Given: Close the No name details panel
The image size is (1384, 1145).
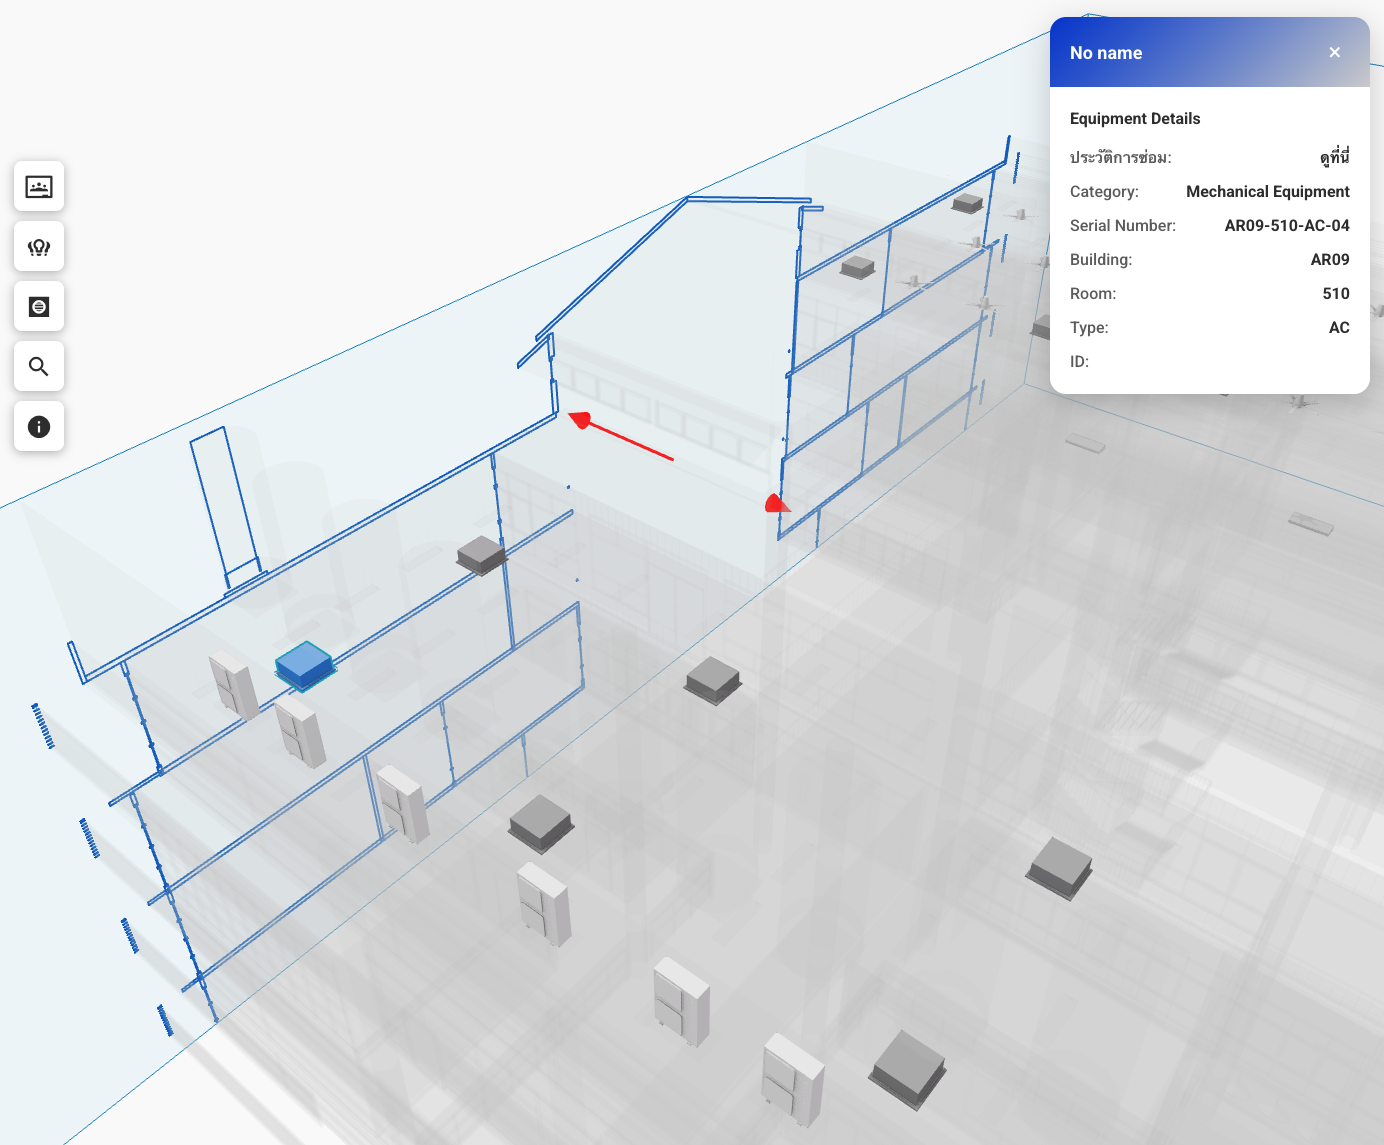Looking at the screenshot, I should click(1334, 52).
